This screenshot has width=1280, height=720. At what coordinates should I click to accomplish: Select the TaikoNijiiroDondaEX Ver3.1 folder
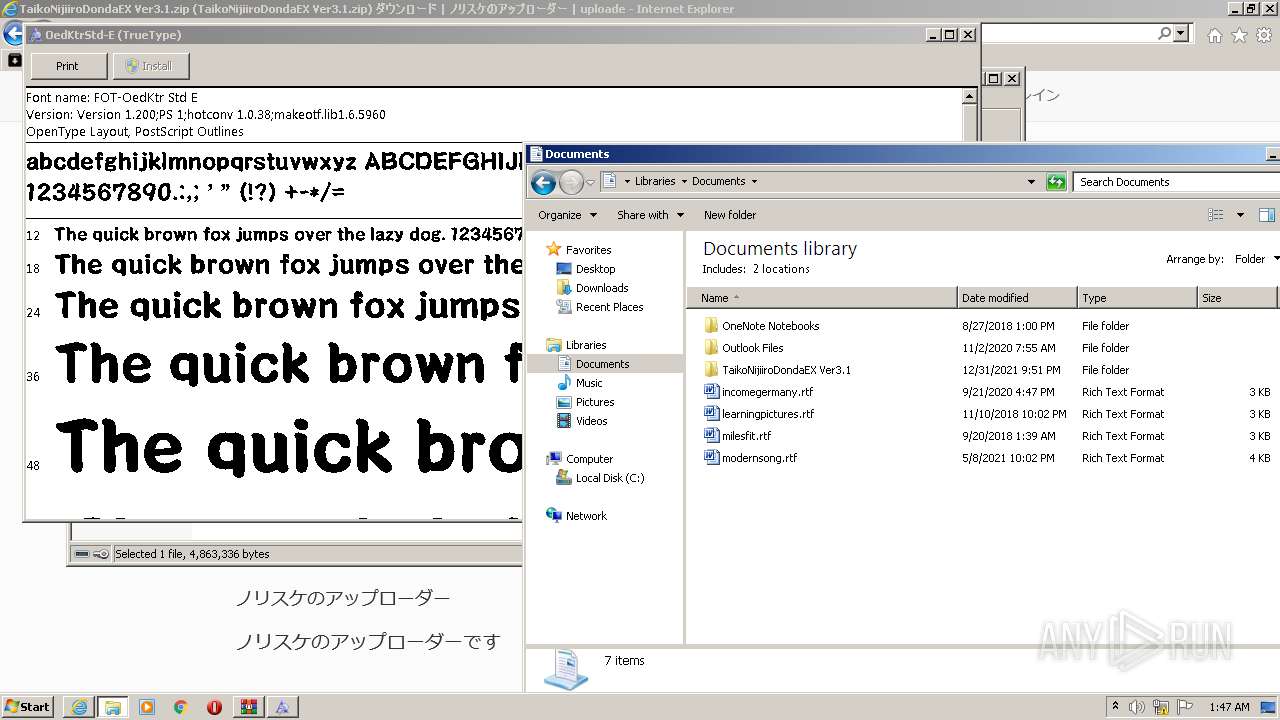[786, 370]
